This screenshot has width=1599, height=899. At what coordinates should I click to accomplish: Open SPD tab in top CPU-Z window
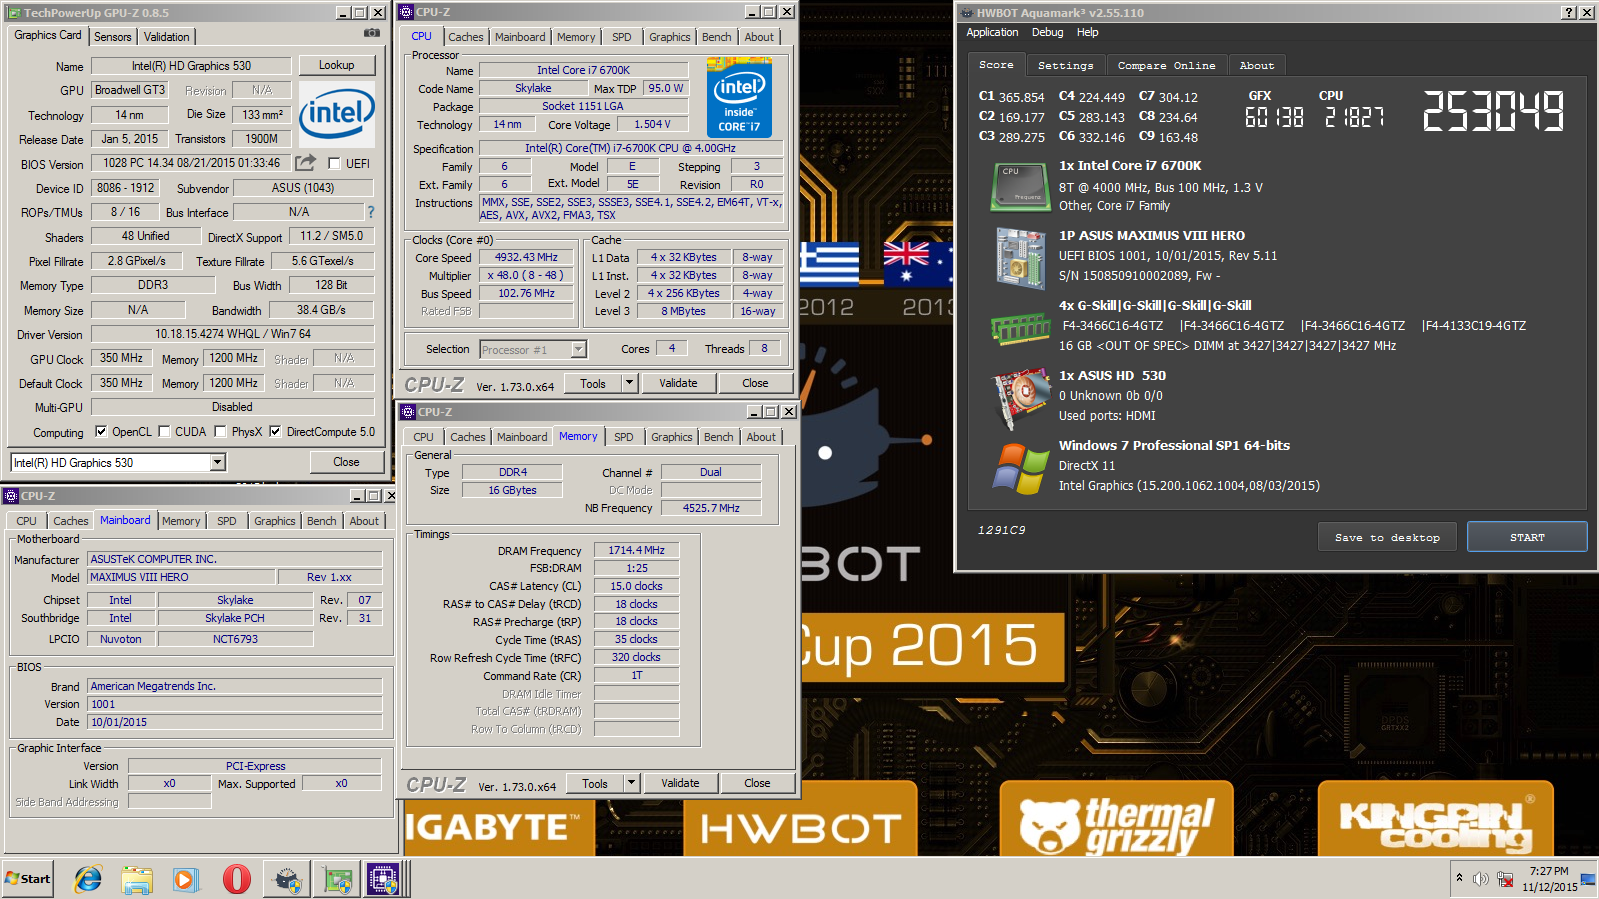[x=622, y=37]
